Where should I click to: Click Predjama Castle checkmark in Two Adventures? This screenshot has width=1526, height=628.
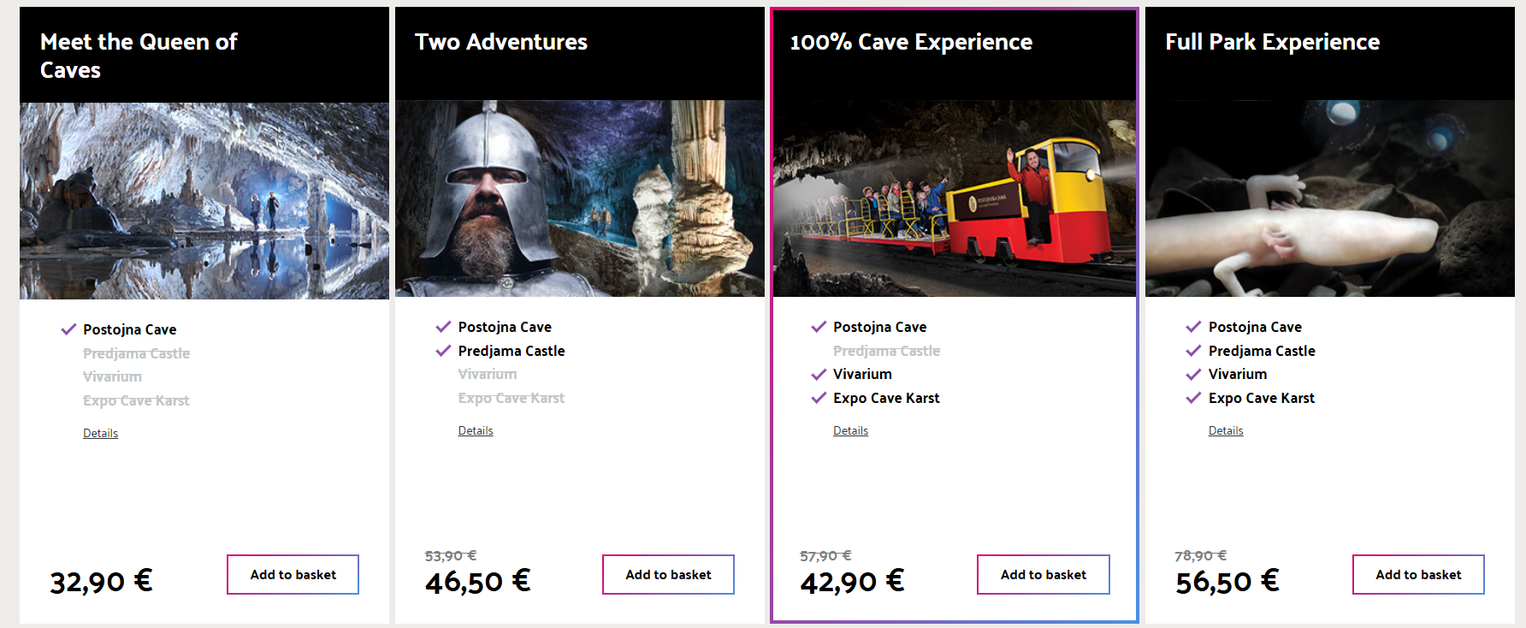(x=444, y=351)
